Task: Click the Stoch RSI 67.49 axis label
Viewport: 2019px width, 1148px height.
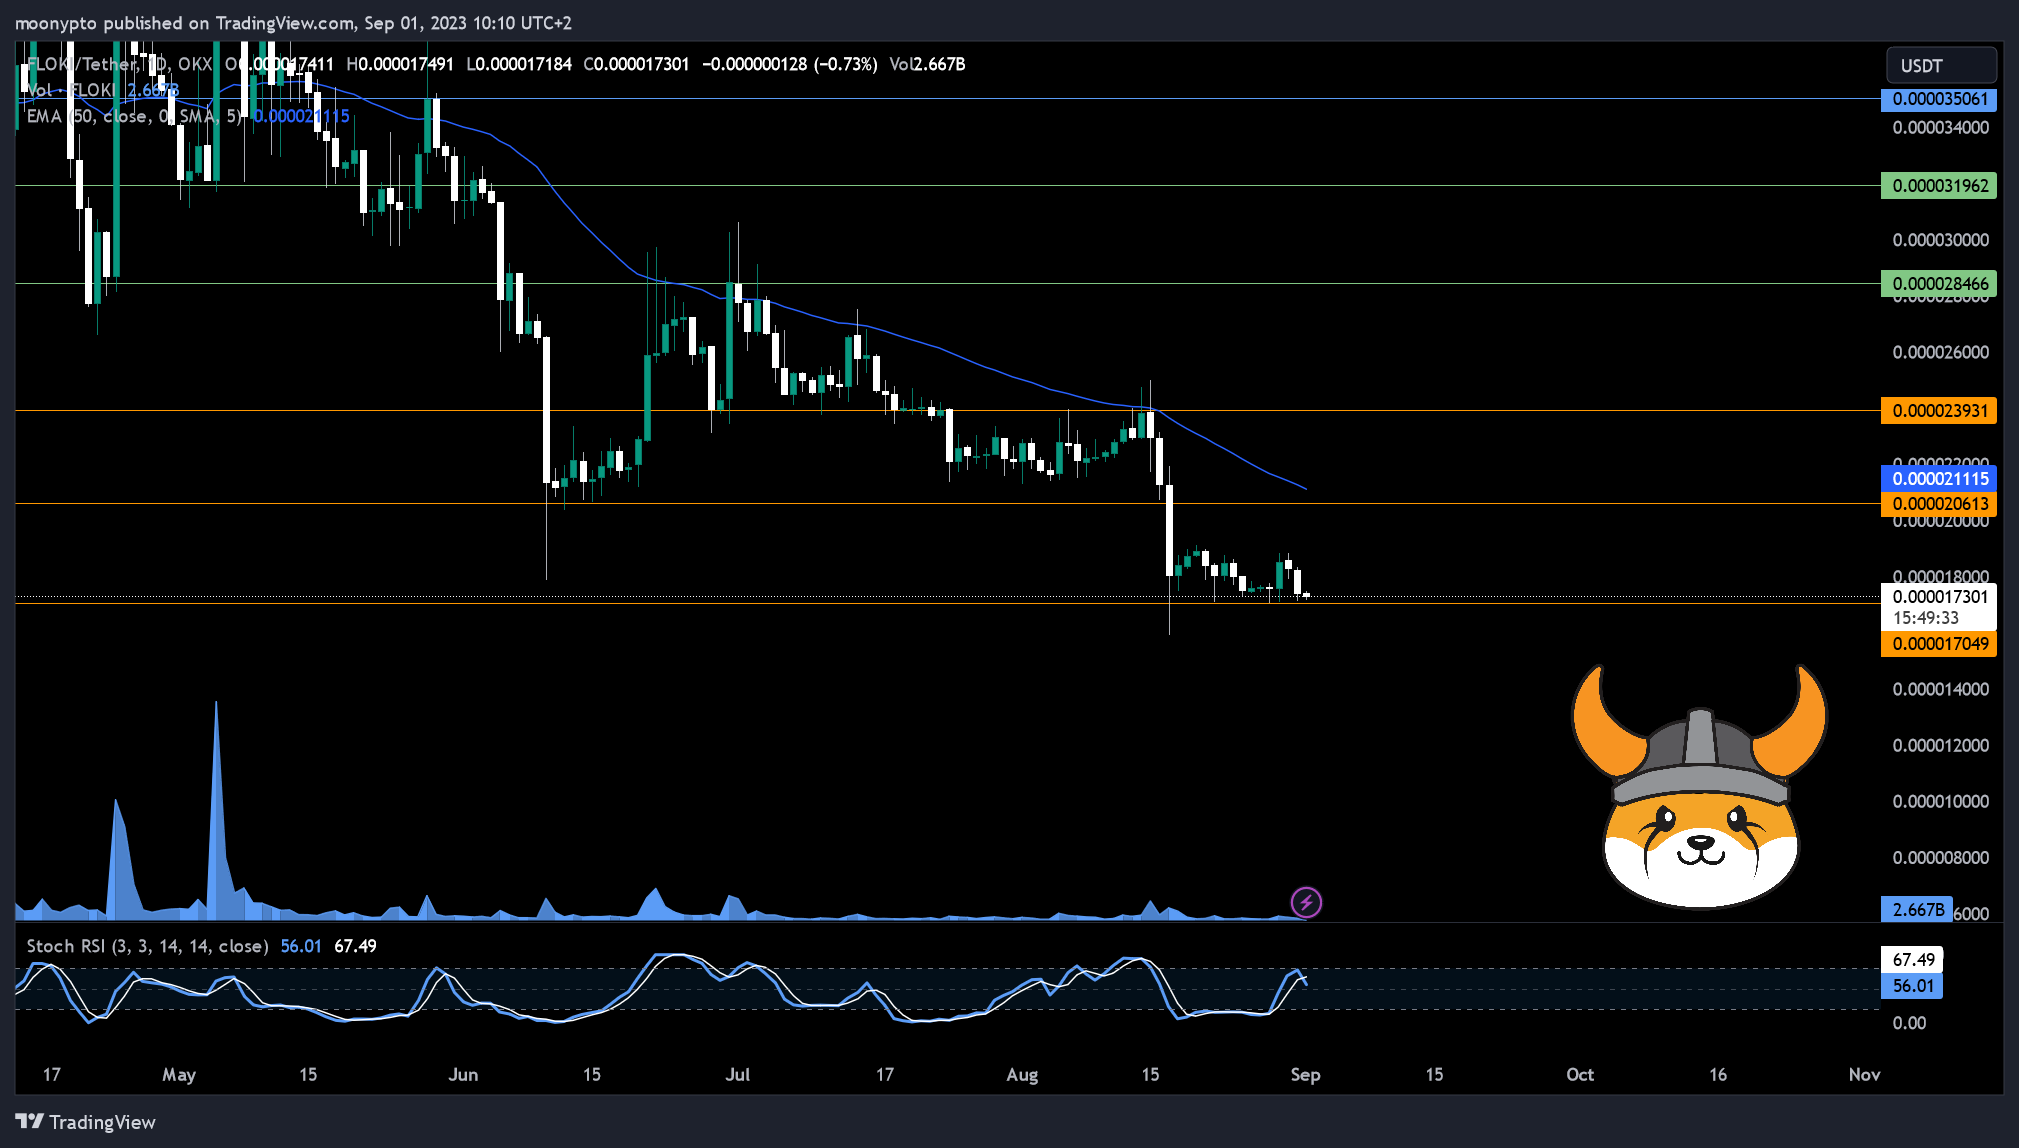Action: tap(1912, 960)
